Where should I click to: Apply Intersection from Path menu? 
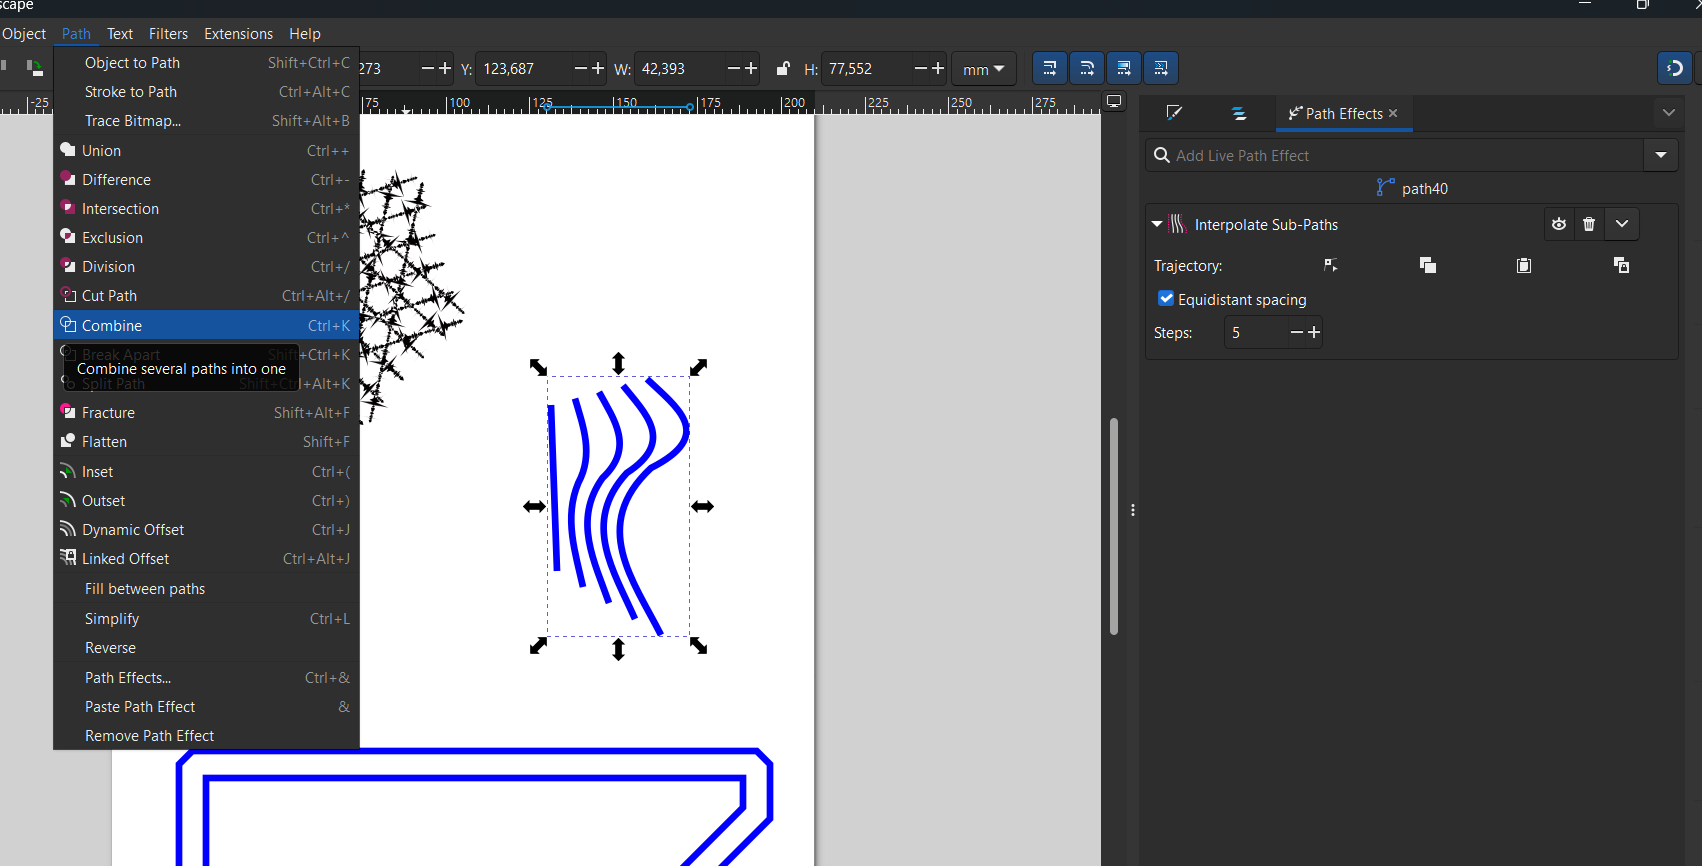pyautogui.click(x=206, y=209)
